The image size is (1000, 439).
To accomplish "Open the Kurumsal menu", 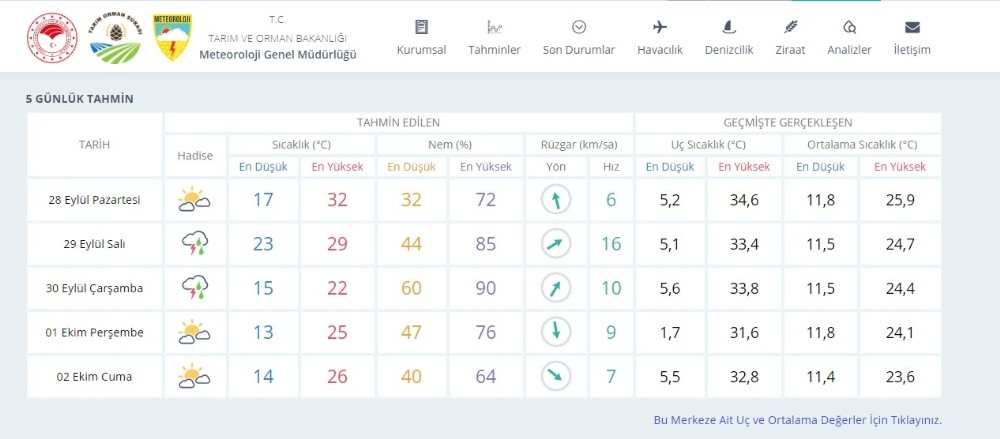I will (421, 37).
